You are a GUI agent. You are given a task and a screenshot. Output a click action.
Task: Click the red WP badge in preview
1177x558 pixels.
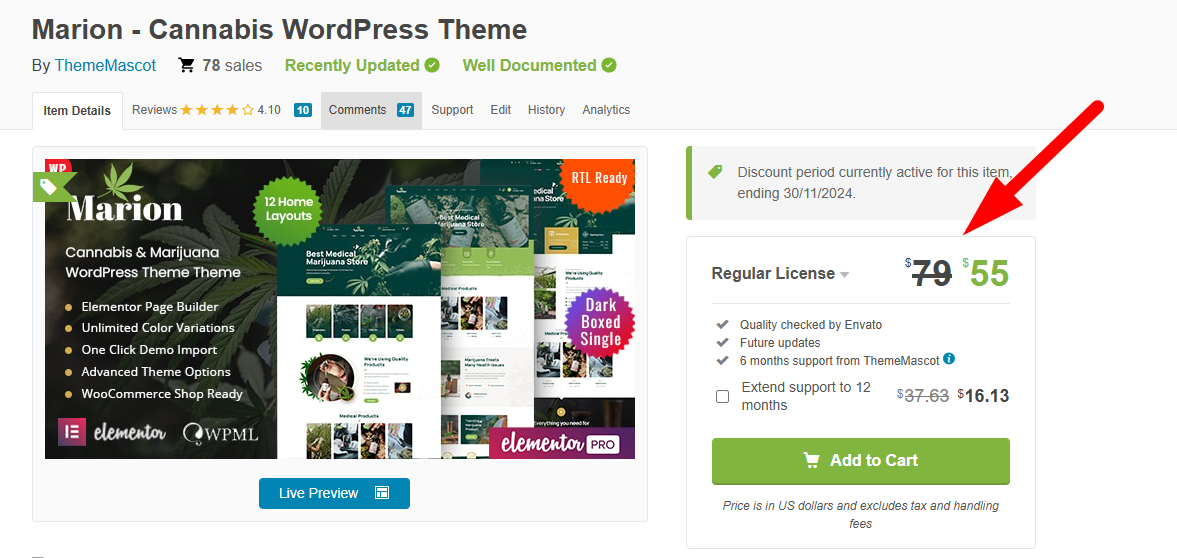pyautogui.click(x=58, y=167)
